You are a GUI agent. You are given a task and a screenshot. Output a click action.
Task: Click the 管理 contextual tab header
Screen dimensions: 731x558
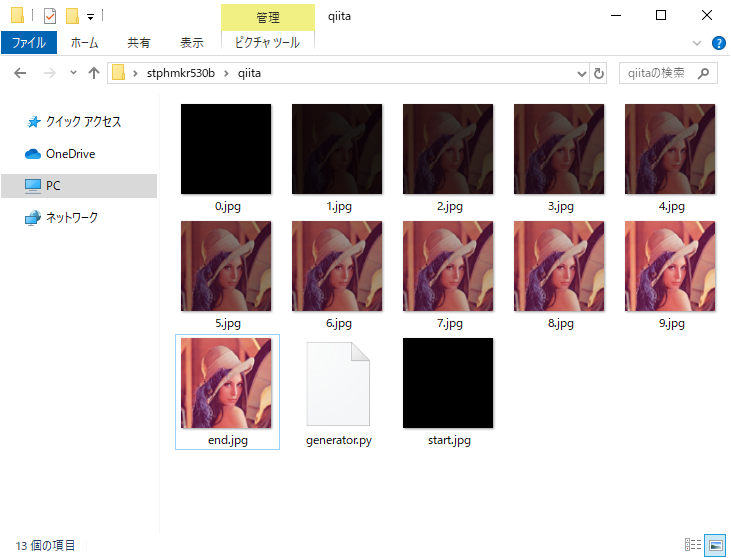(x=268, y=18)
